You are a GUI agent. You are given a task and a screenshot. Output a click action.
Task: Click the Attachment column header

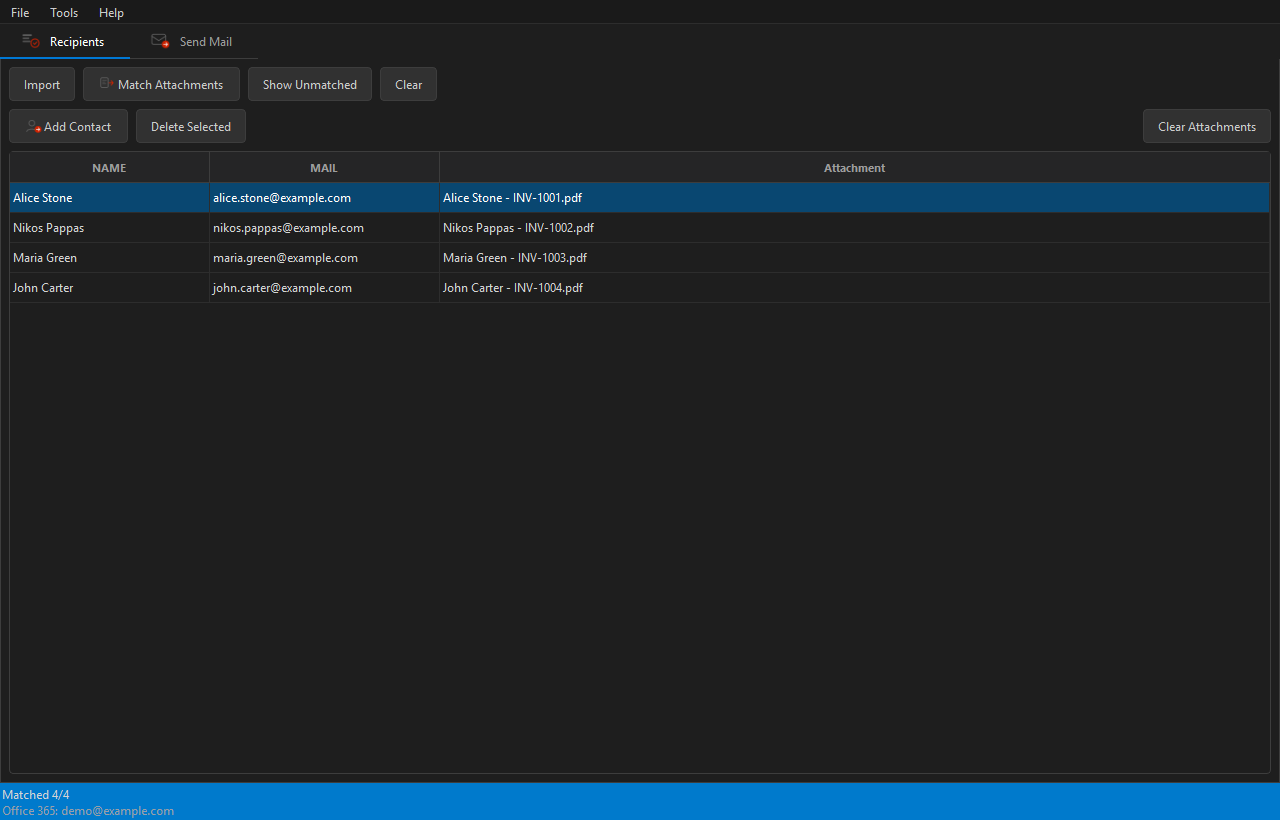[855, 168]
